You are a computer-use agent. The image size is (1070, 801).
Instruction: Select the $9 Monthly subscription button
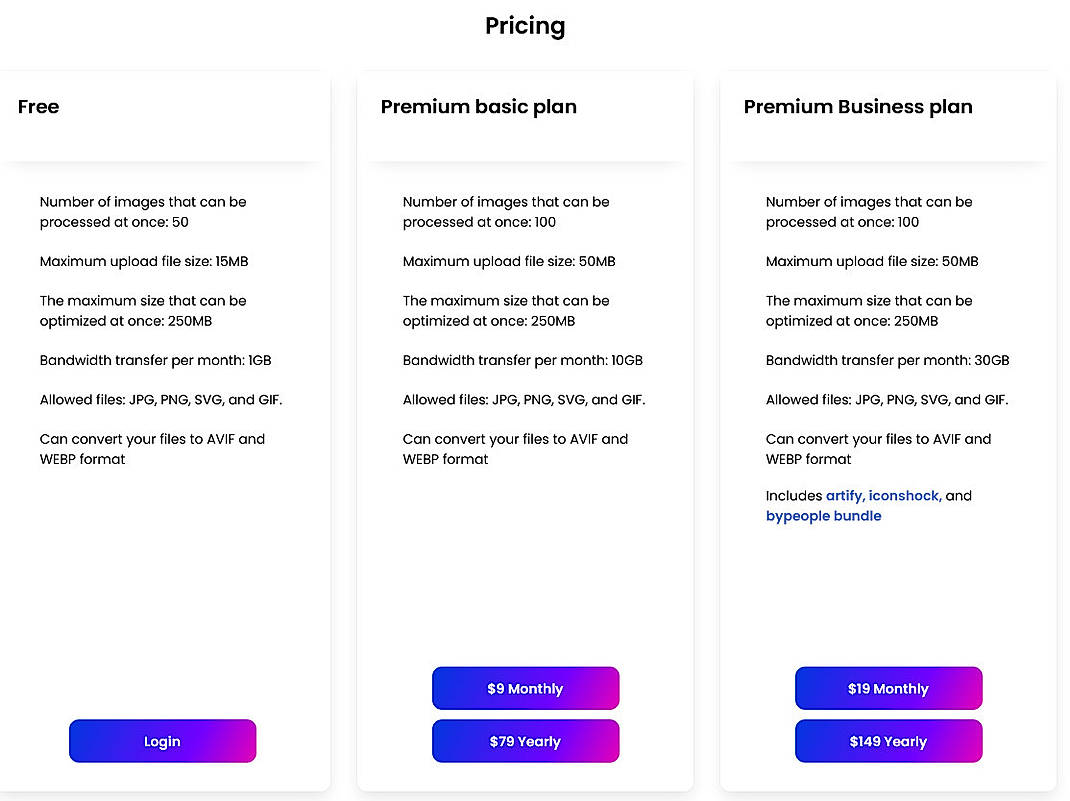click(525, 688)
